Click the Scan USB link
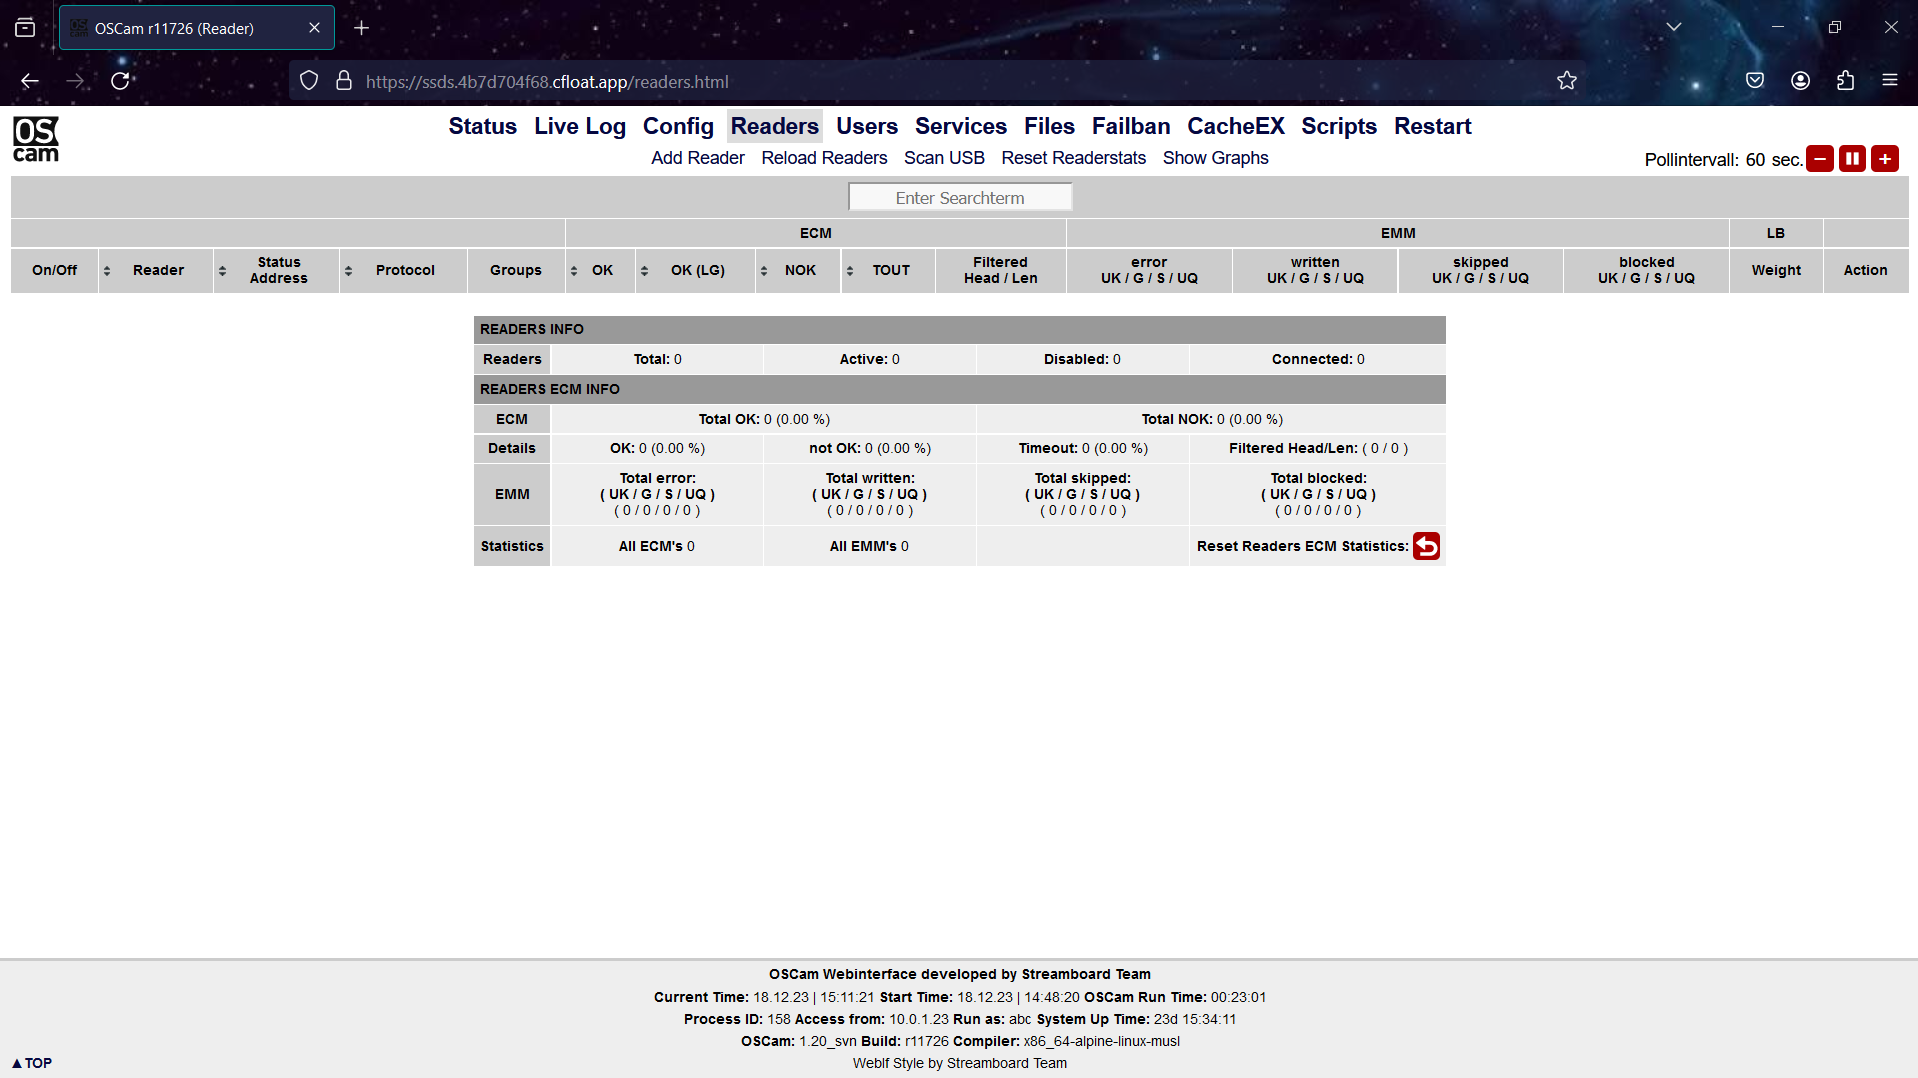Viewport: 1918px width, 1078px height. (944, 158)
